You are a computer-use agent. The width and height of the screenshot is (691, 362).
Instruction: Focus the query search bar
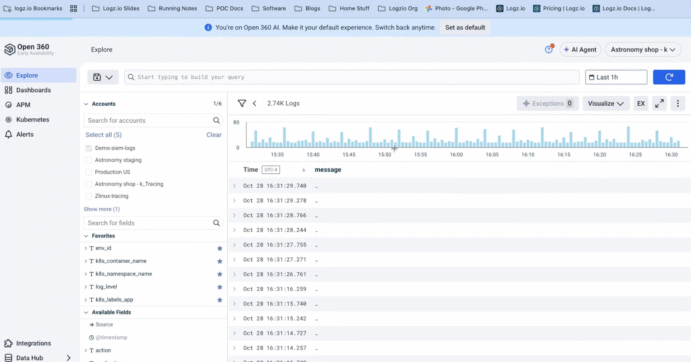tap(352, 77)
